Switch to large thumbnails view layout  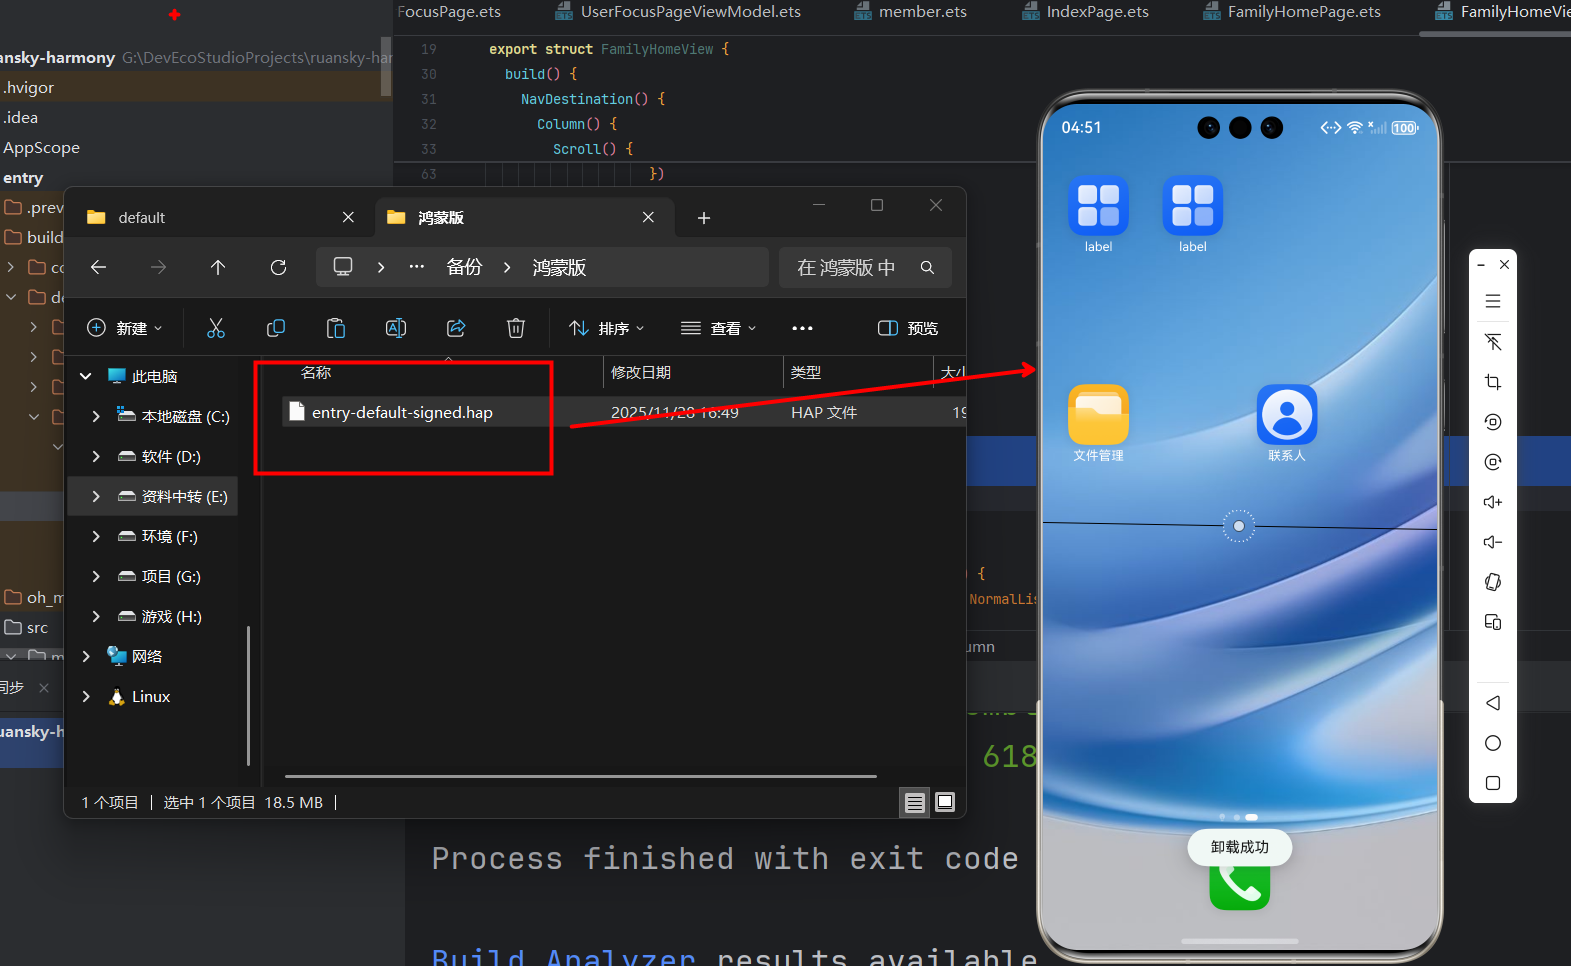click(945, 802)
